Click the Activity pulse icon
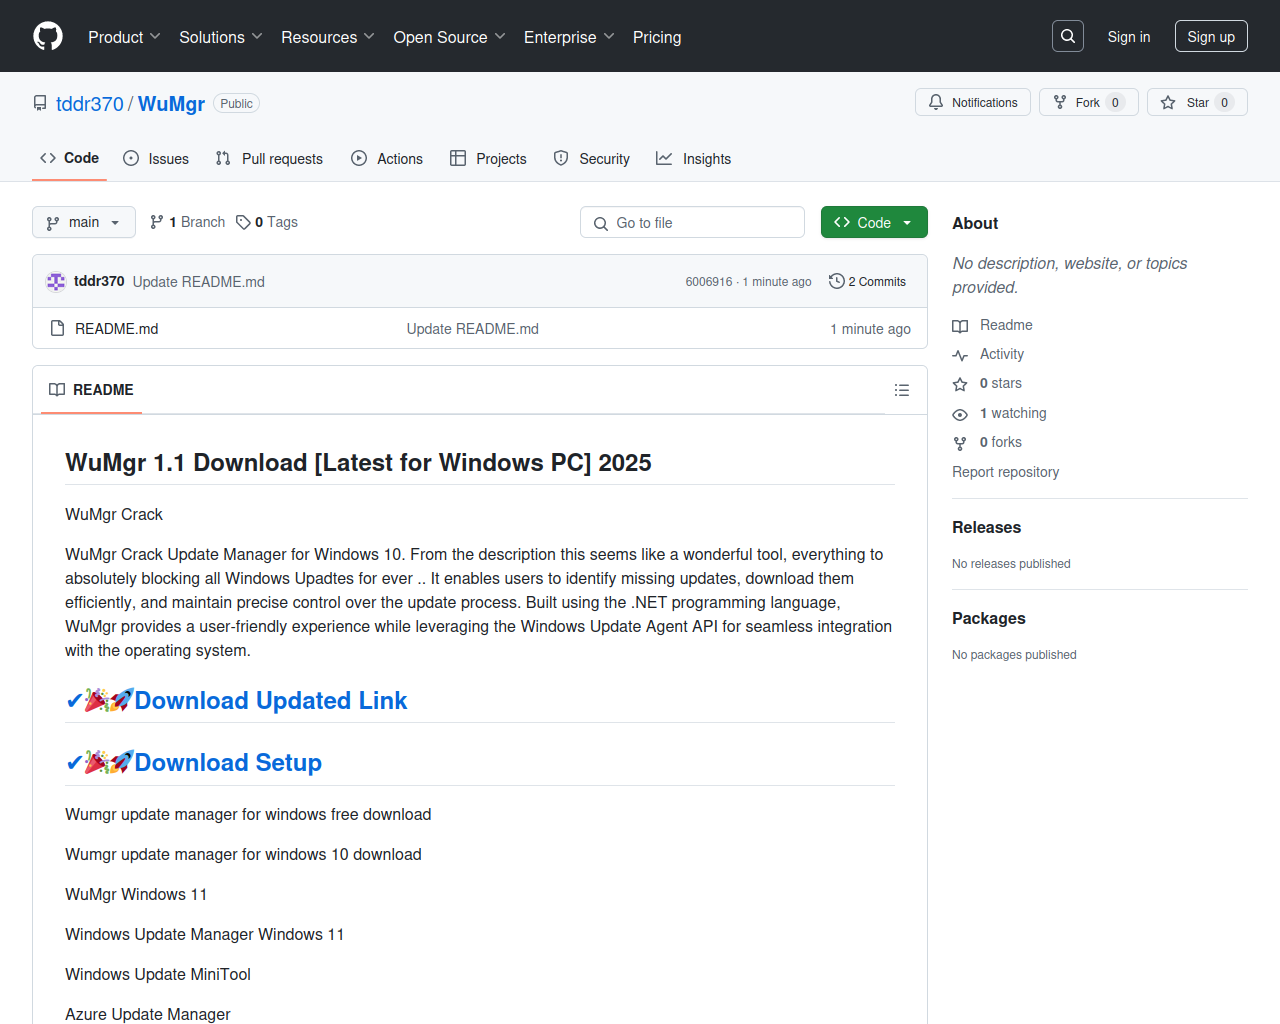 click(960, 355)
